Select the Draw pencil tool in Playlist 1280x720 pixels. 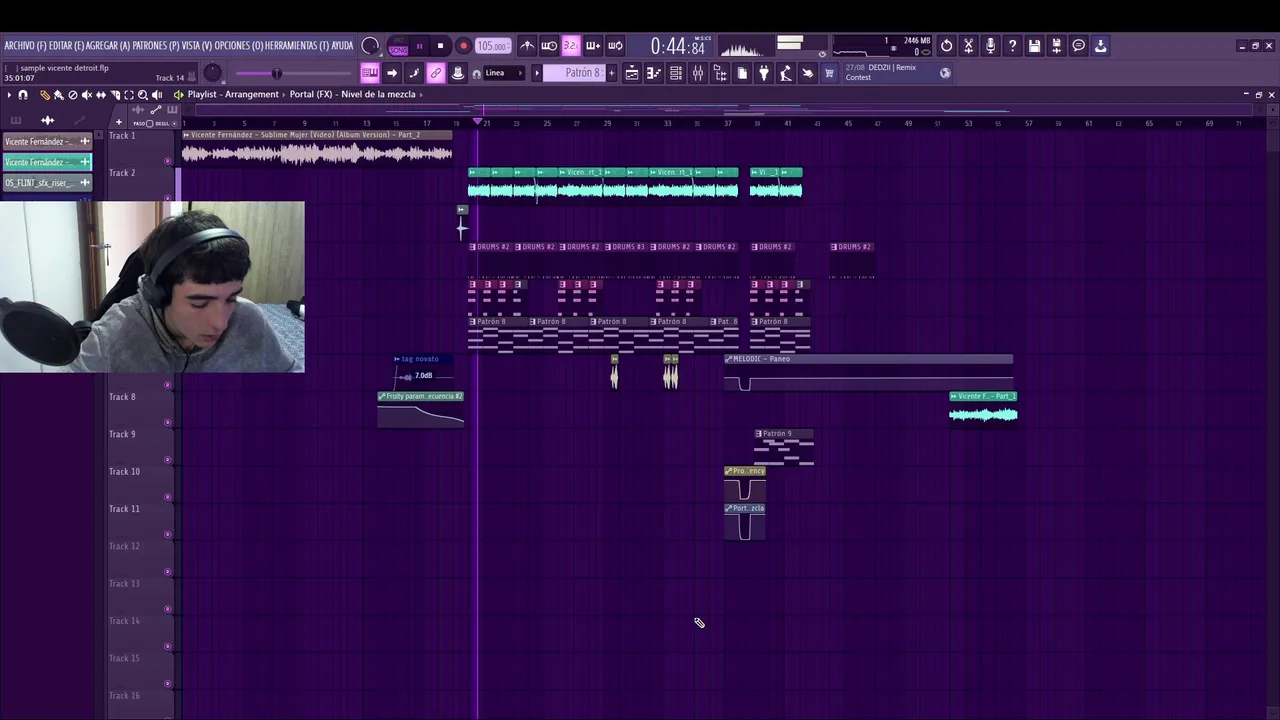coord(44,95)
